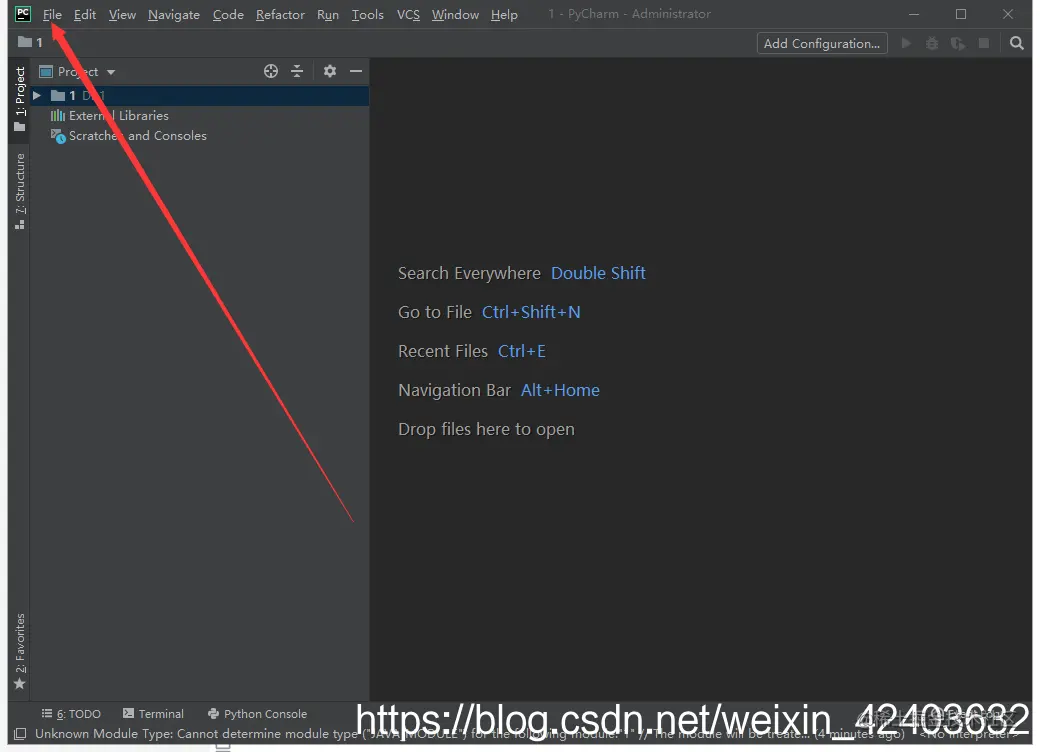The width and height of the screenshot is (1040, 752).
Task: Open the Python Console tool window
Action: (257, 714)
